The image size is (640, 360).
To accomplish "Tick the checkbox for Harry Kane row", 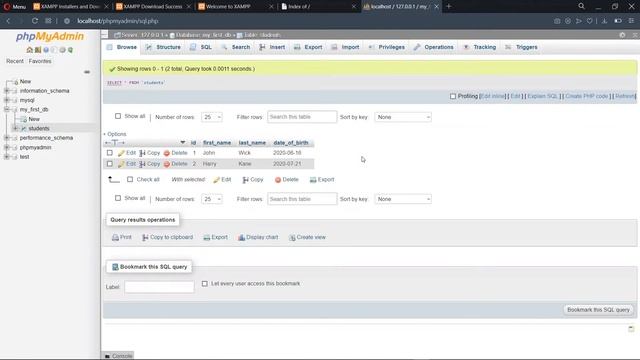I will (109, 164).
